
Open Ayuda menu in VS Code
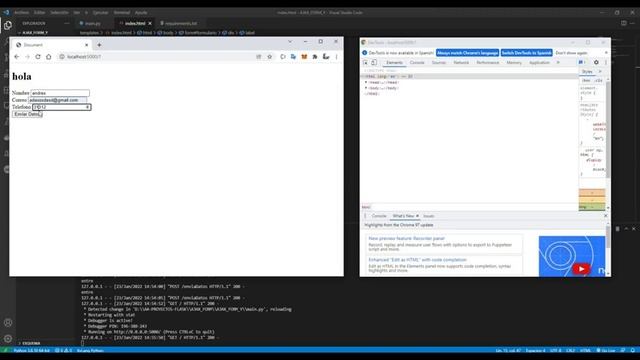(x=141, y=13)
